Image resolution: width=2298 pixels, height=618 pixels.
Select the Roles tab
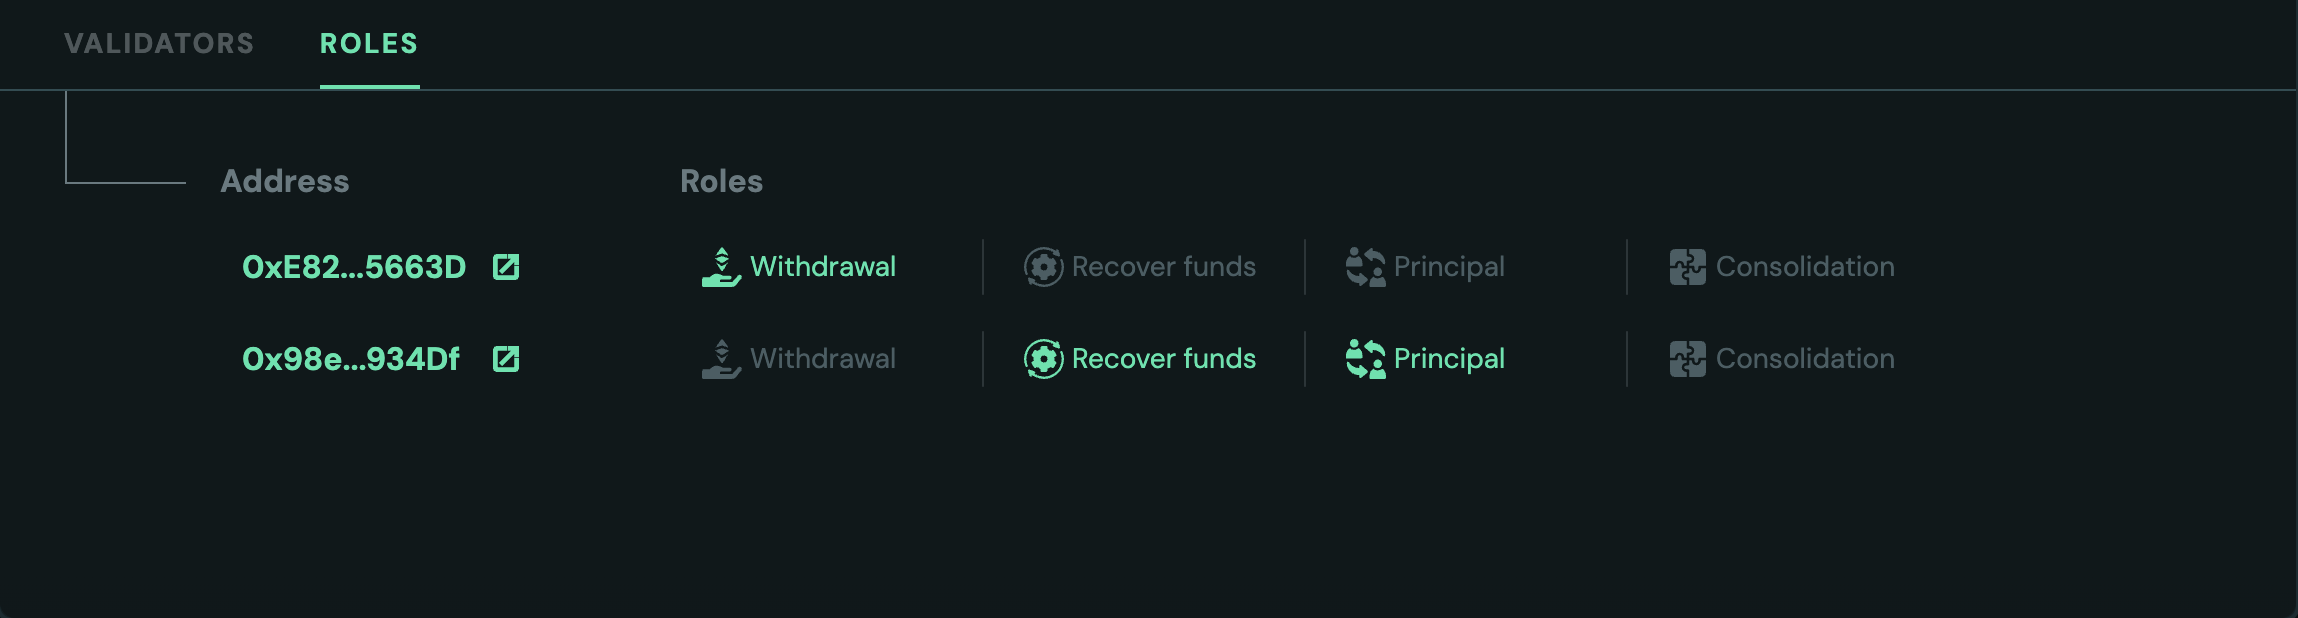[x=369, y=44]
